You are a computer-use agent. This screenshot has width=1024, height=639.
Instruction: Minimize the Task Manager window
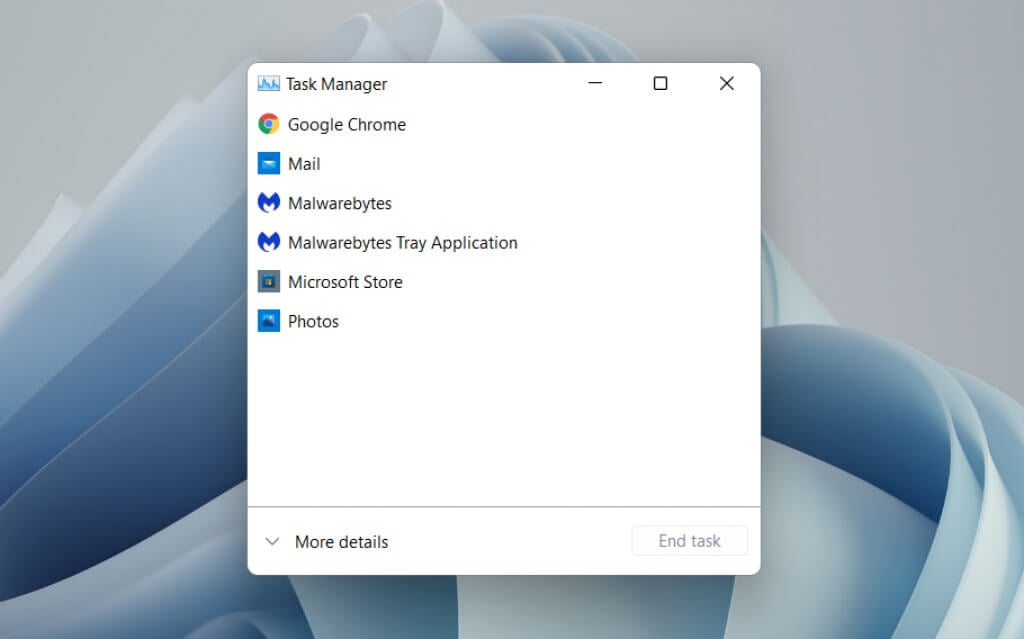click(x=595, y=83)
